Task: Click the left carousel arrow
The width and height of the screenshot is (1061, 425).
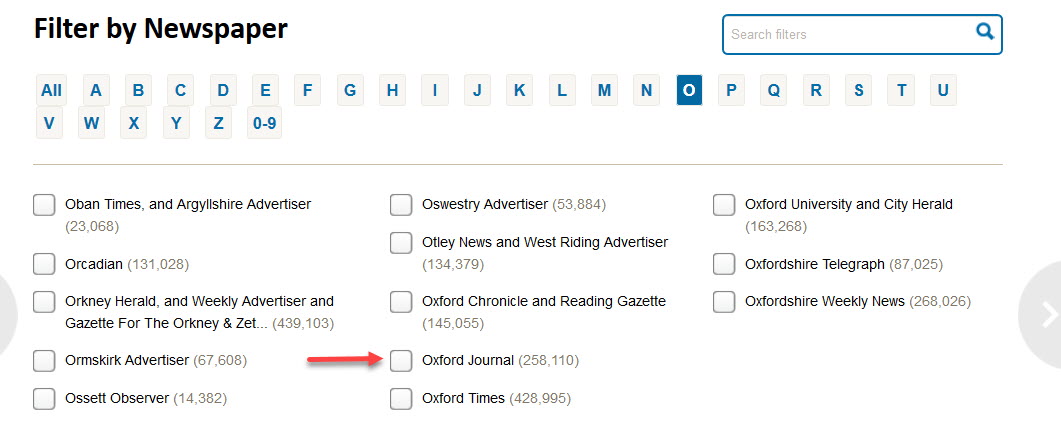Action: [x=8, y=315]
